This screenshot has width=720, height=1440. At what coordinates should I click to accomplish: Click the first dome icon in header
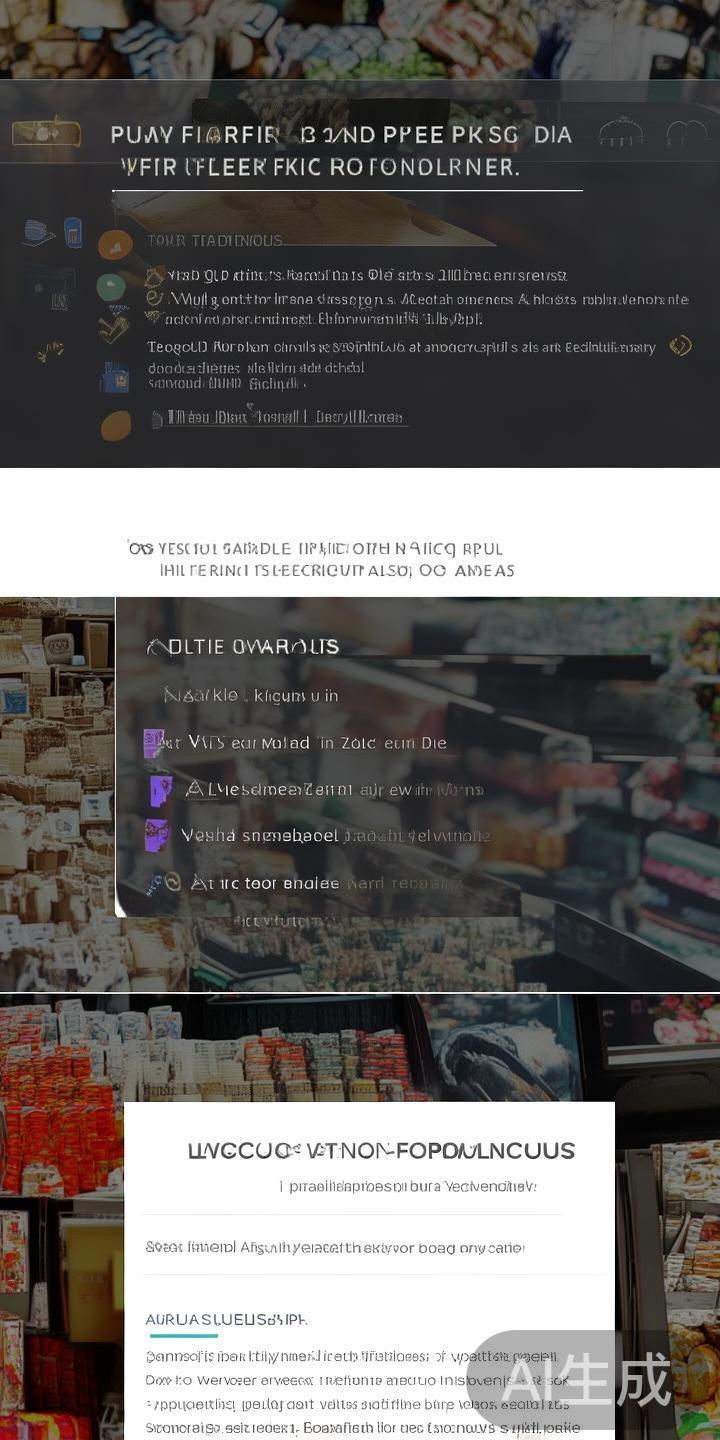(x=620, y=132)
